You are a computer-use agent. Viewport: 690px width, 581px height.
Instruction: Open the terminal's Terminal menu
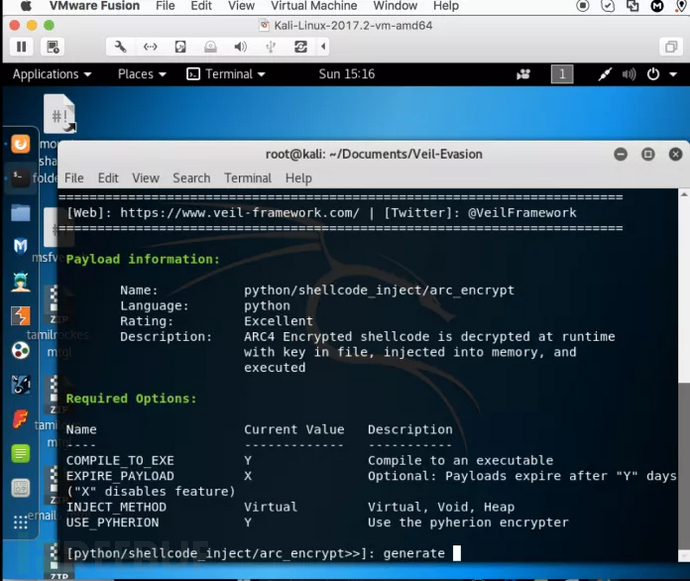(x=248, y=178)
